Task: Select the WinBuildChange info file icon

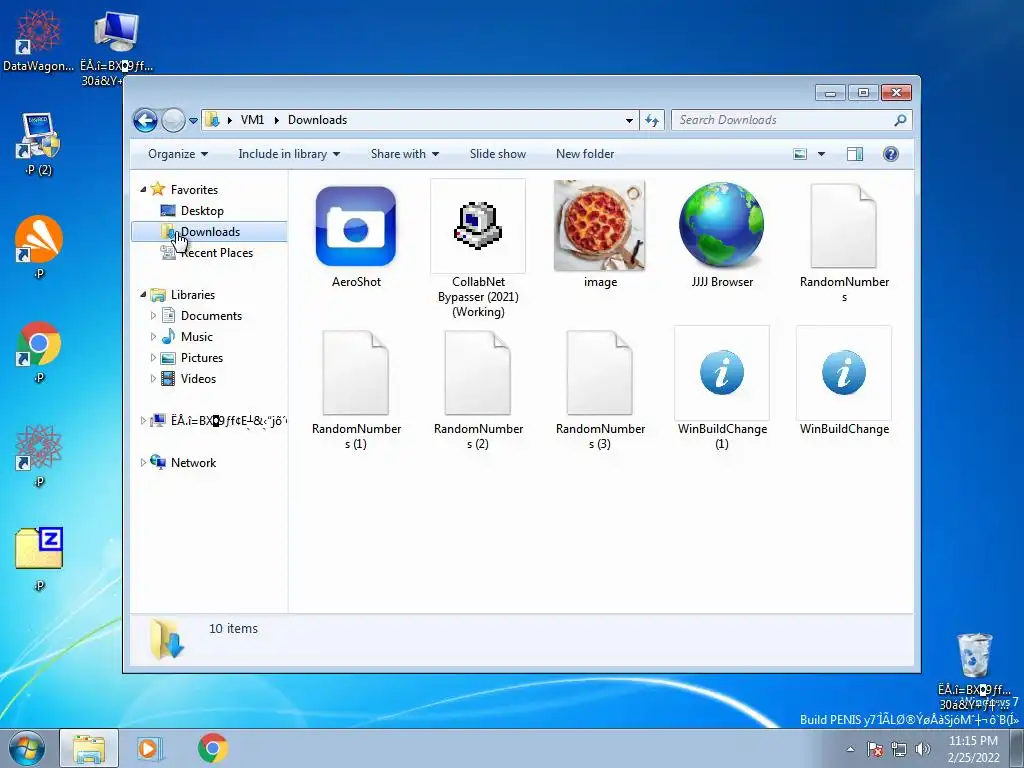Action: tap(844, 373)
